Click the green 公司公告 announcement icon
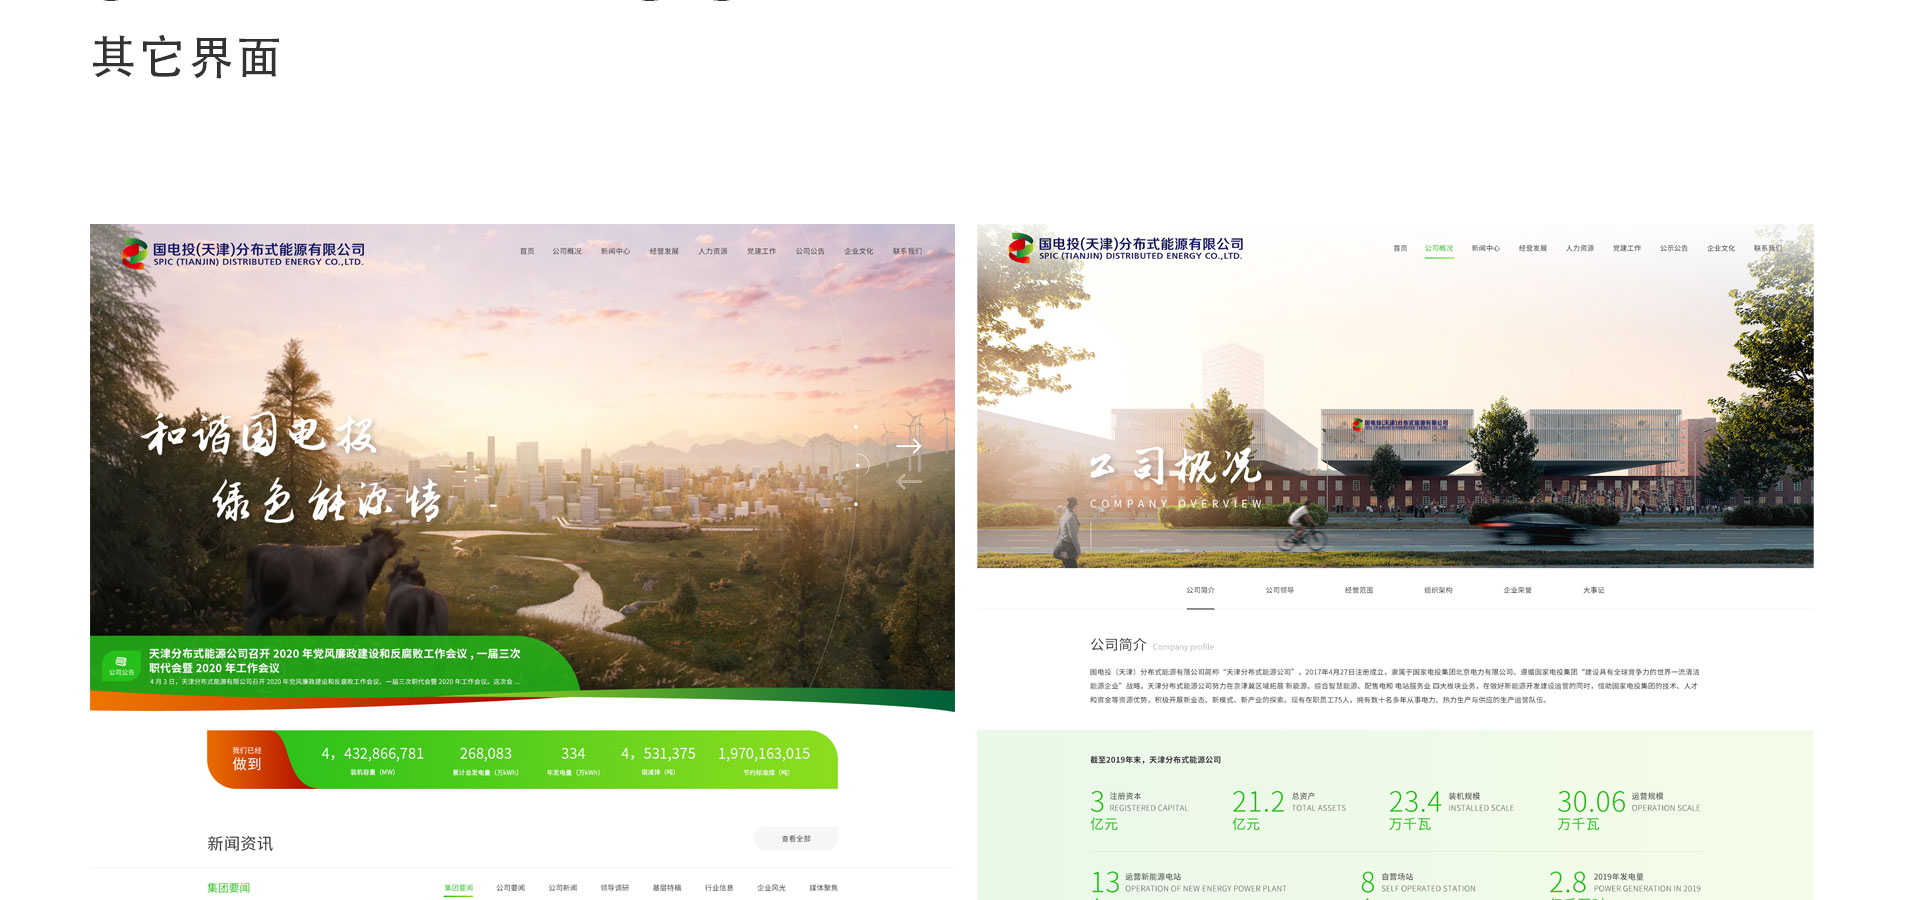Viewport: 1920px width, 900px height. (121, 666)
